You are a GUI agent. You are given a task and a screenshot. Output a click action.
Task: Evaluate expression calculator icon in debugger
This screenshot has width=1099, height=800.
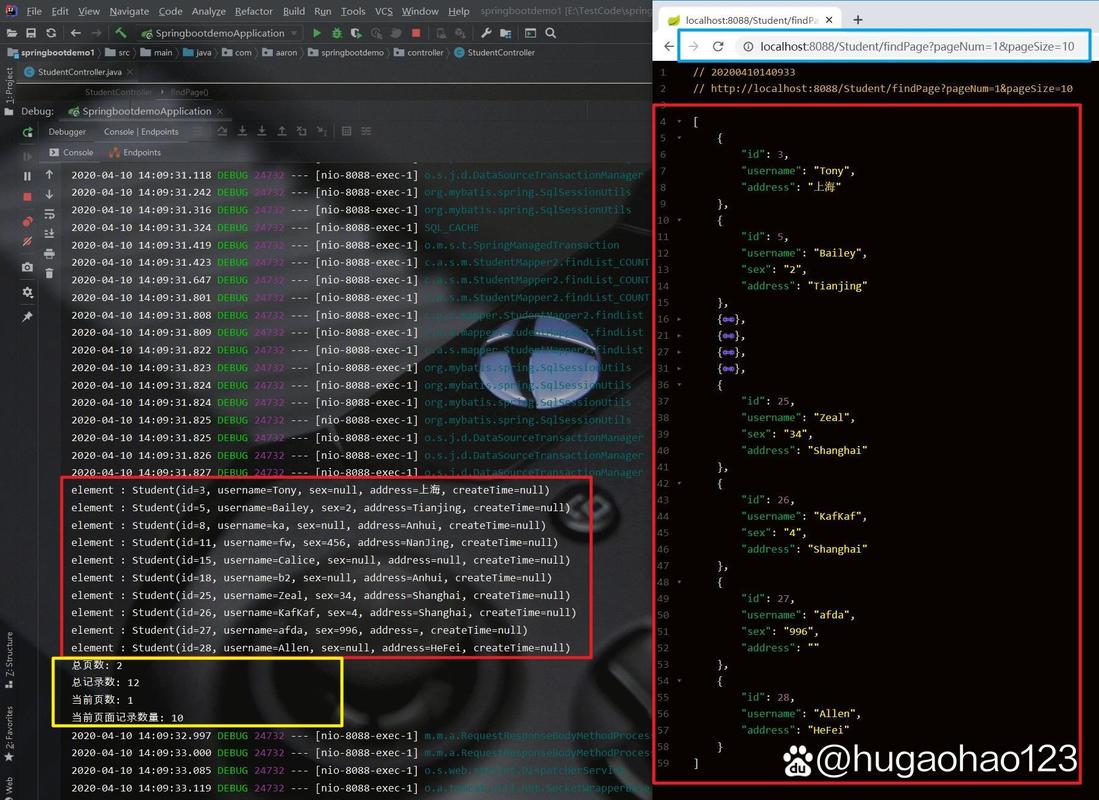pyautogui.click(x=346, y=131)
